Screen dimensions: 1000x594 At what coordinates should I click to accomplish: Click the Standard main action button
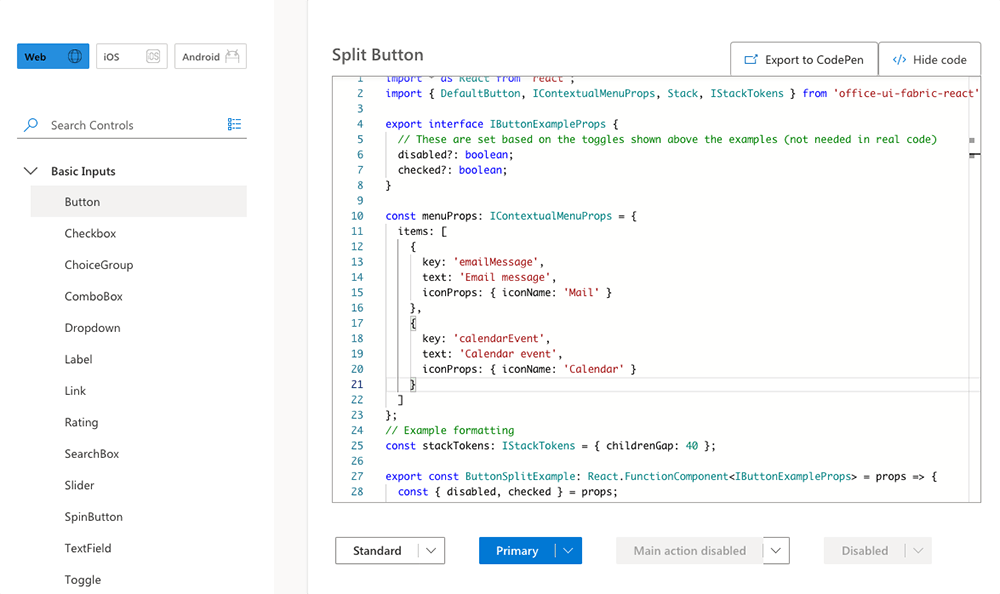[x=377, y=551]
